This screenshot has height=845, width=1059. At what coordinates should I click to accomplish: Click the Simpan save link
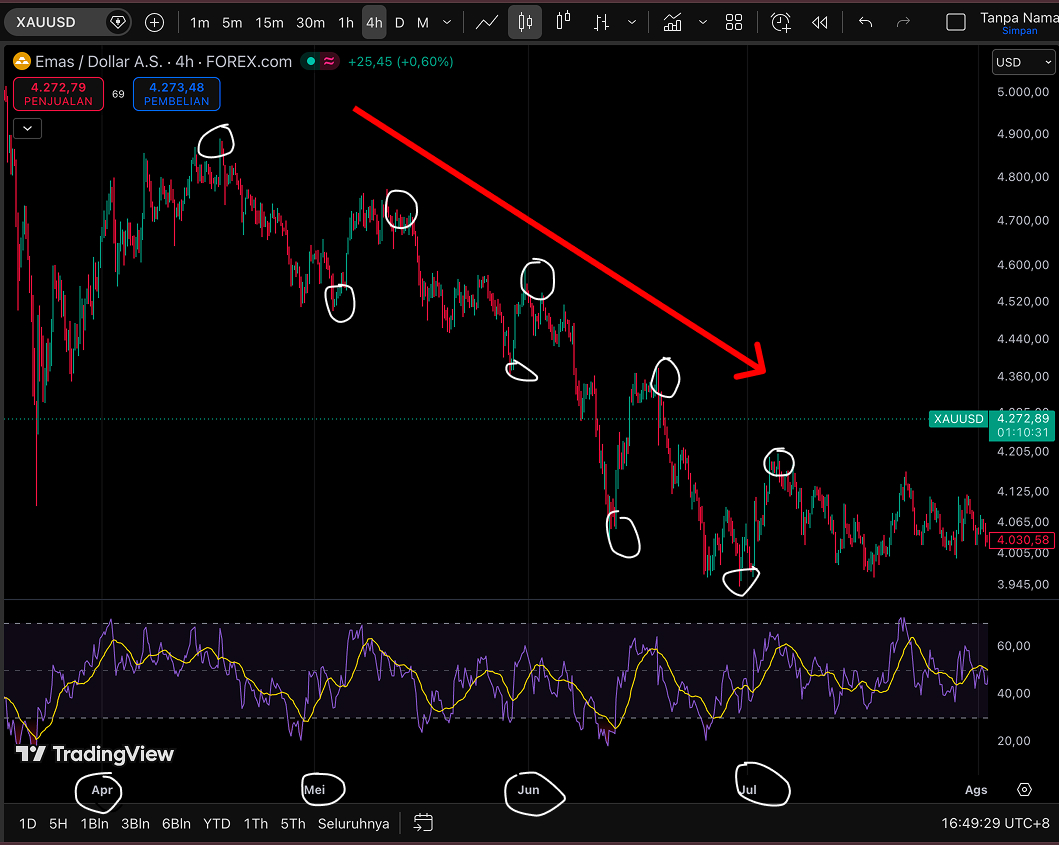tap(1019, 31)
